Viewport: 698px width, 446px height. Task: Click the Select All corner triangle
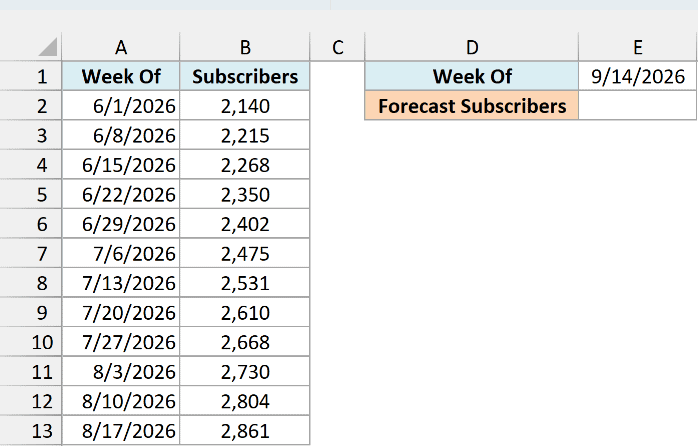[48, 47]
